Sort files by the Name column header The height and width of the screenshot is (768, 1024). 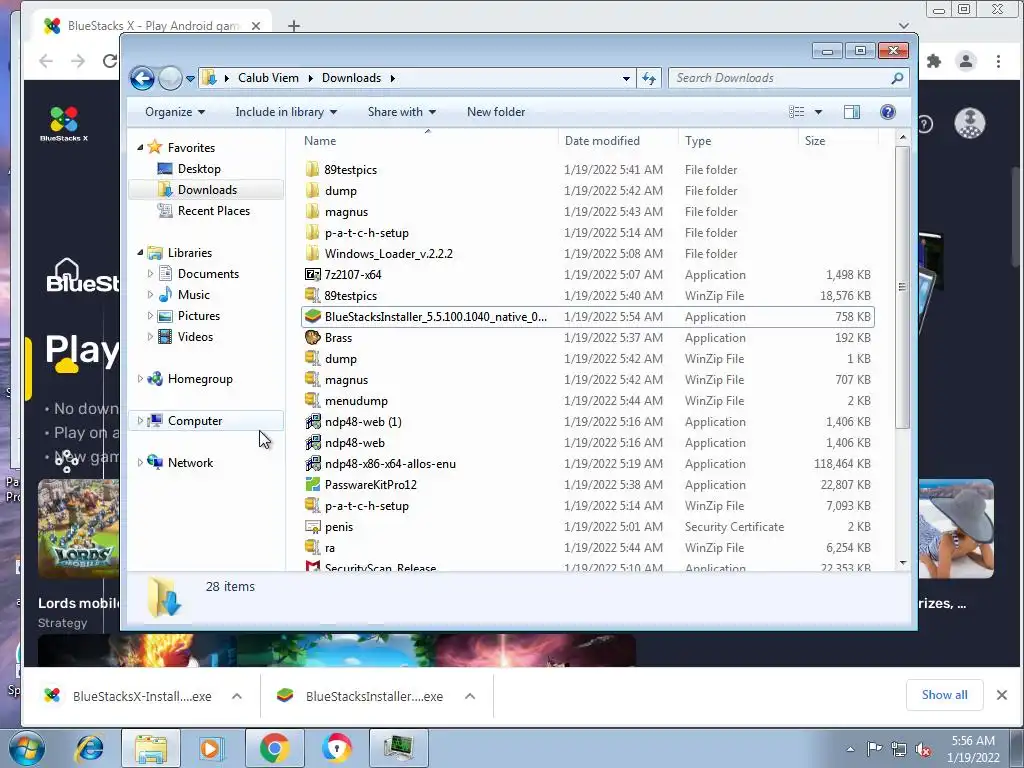[319, 140]
